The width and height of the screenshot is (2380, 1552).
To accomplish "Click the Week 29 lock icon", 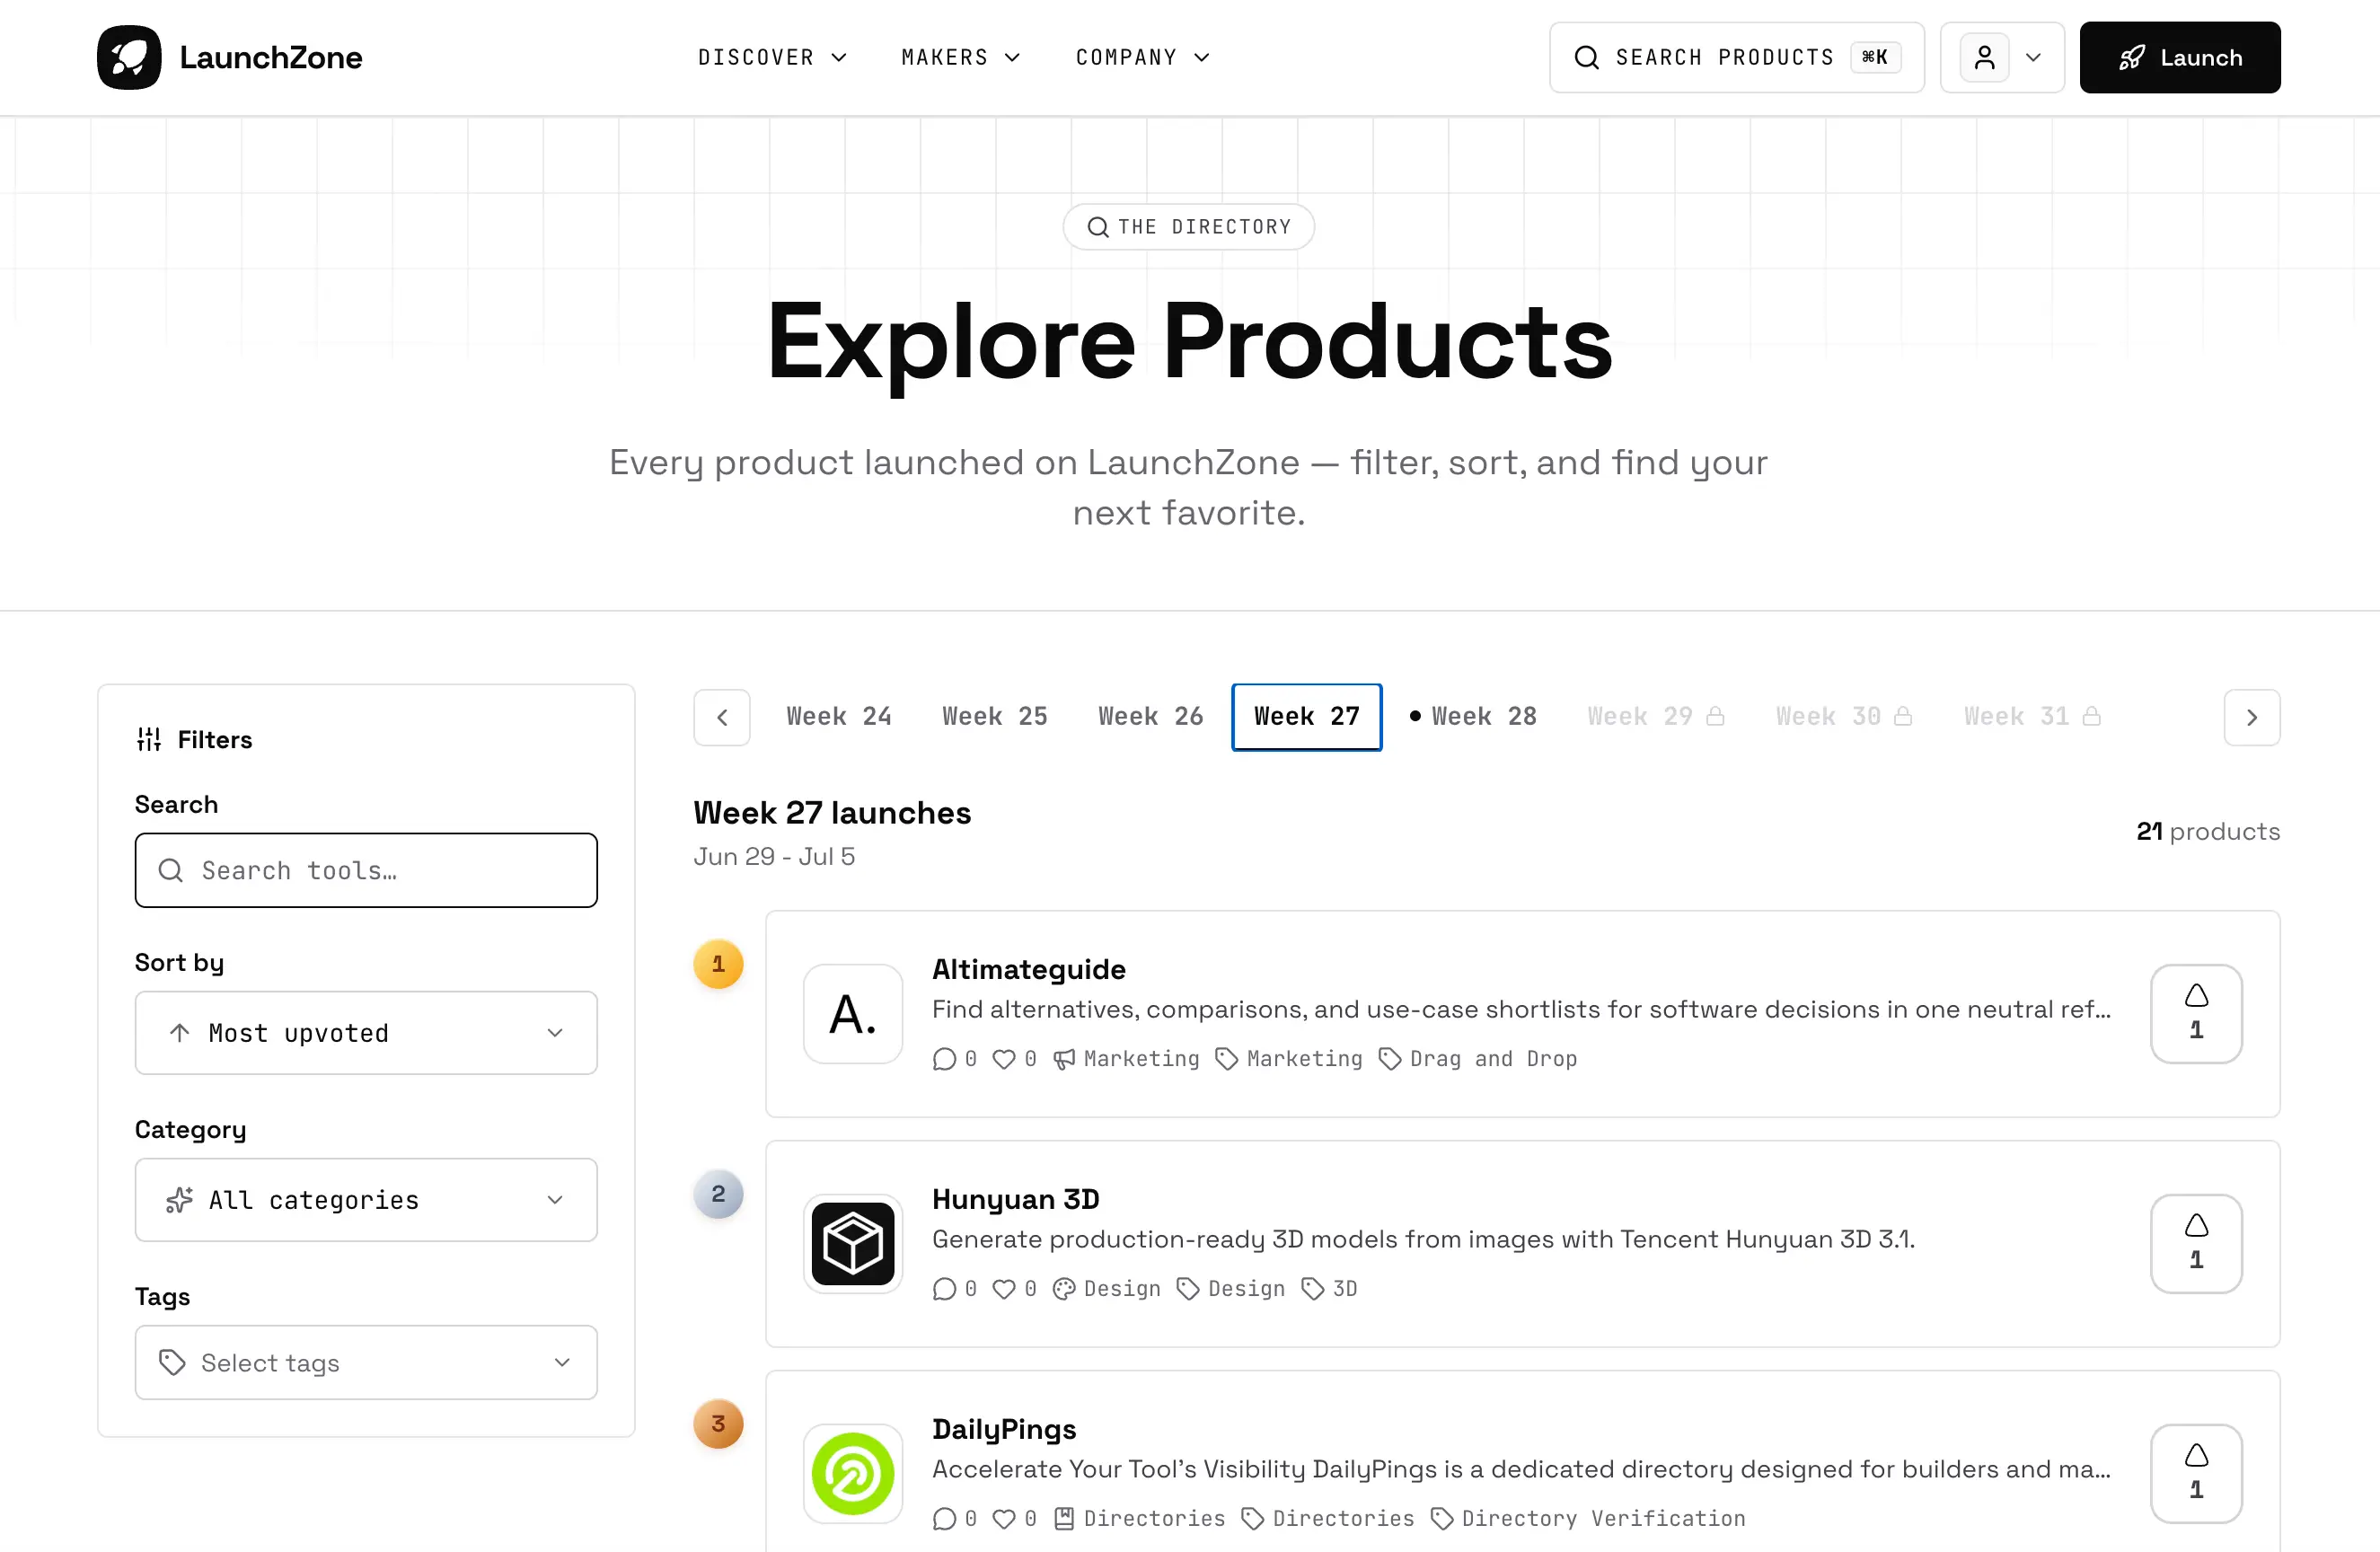I will (1715, 716).
